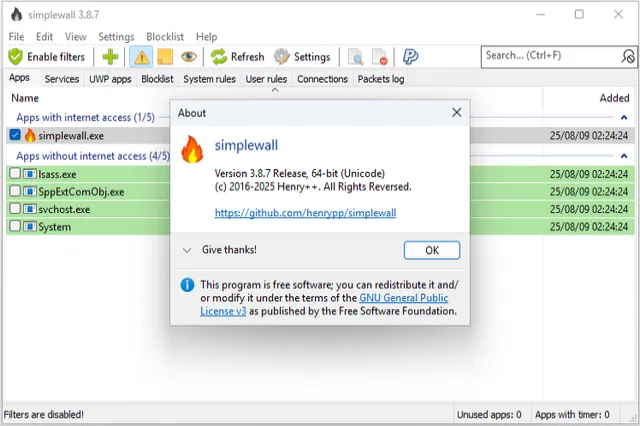The height and width of the screenshot is (426, 640).
Task: Click the large flame logo in About dialog
Action: [x=192, y=149]
